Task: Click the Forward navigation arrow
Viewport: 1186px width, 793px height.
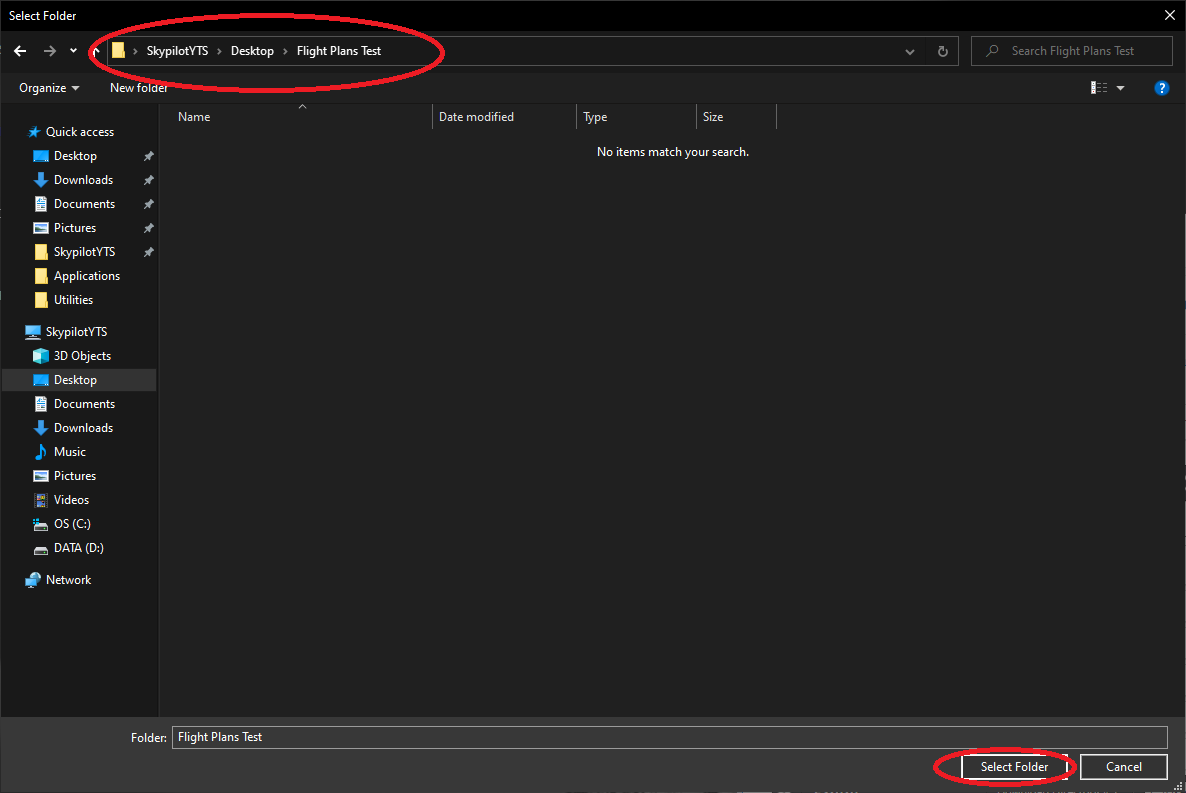Action: (49, 51)
